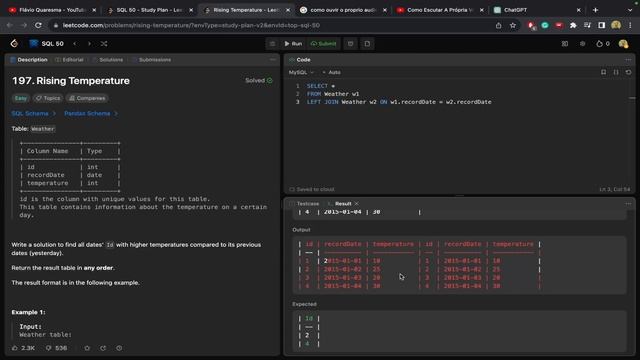Toggle the Auto complete option
This screenshot has height=360, width=640.
tap(331, 72)
